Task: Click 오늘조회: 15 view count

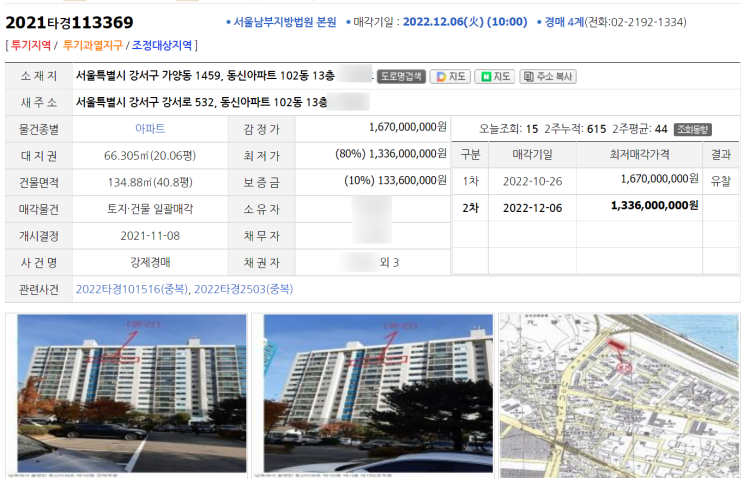Action: (508, 129)
